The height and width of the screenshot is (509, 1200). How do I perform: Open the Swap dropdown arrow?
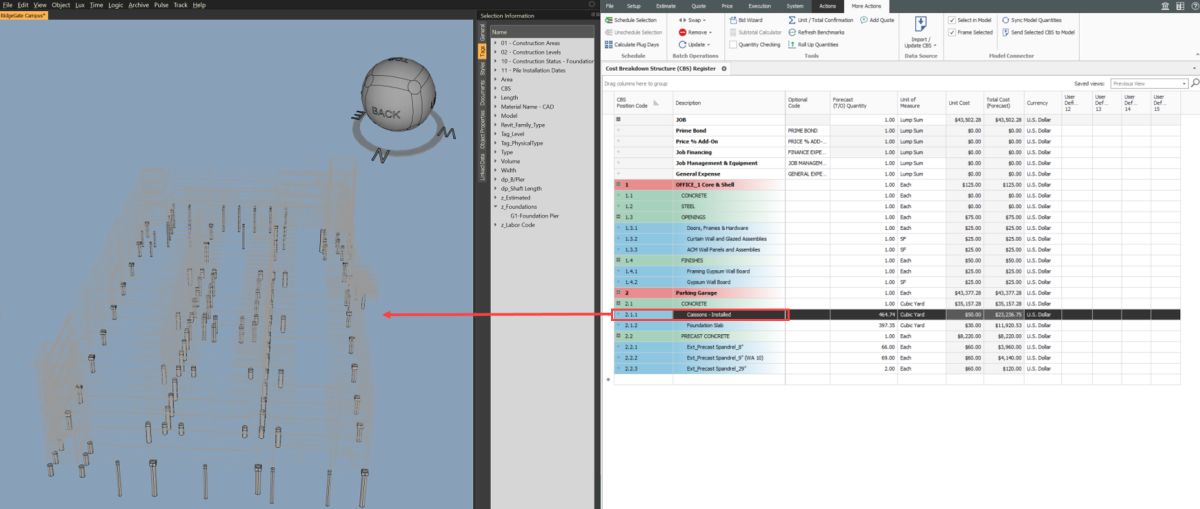tap(705, 20)
